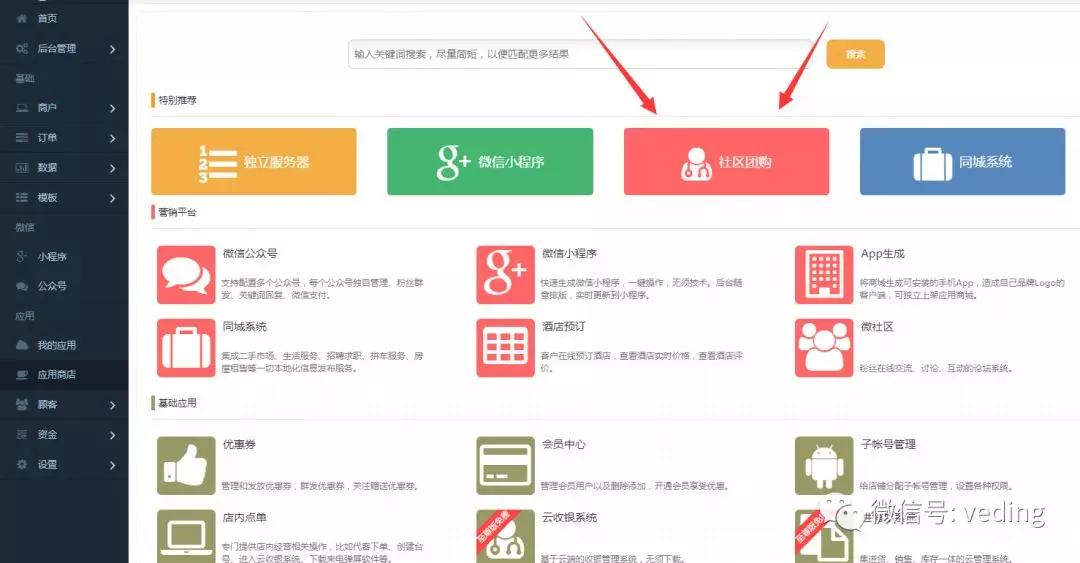Open the 子帐号管理 android robot icon
The width and height of the screenshot is (1080, 563).
coord(824,466)
